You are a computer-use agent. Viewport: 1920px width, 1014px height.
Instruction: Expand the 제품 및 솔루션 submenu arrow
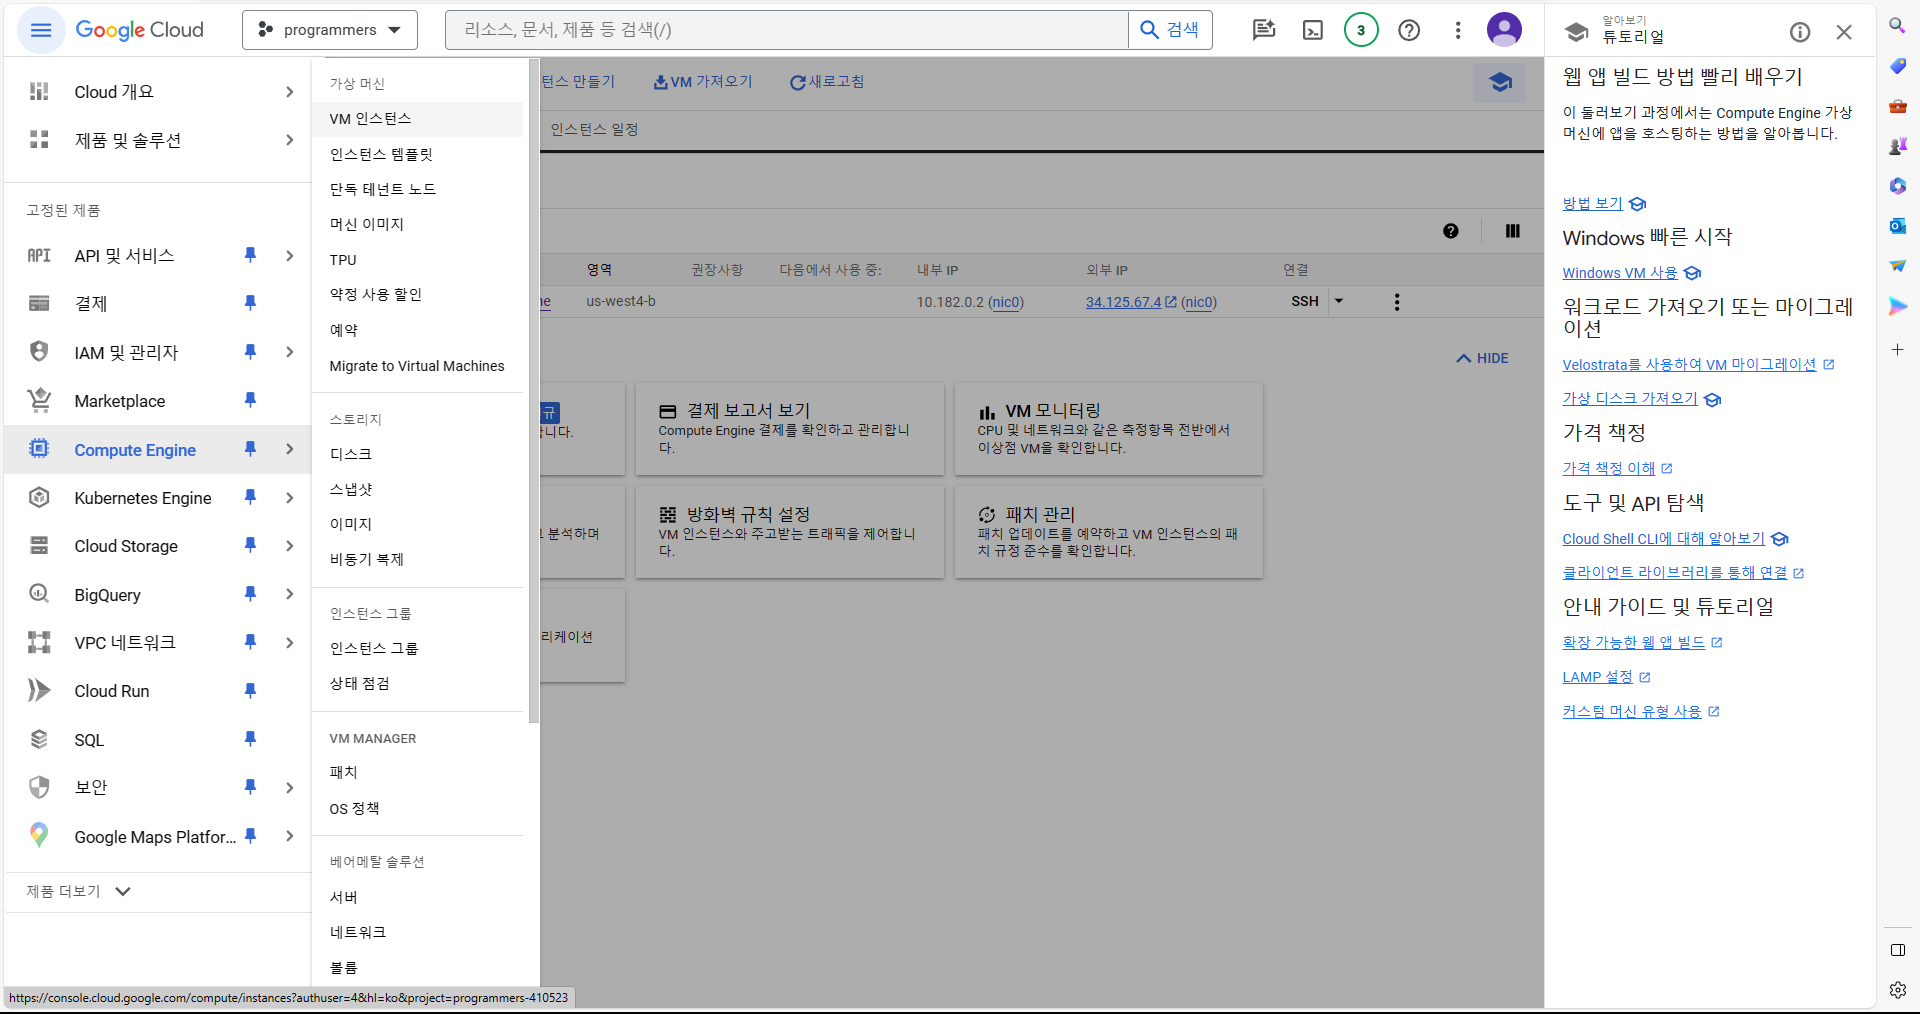(289, 140)
